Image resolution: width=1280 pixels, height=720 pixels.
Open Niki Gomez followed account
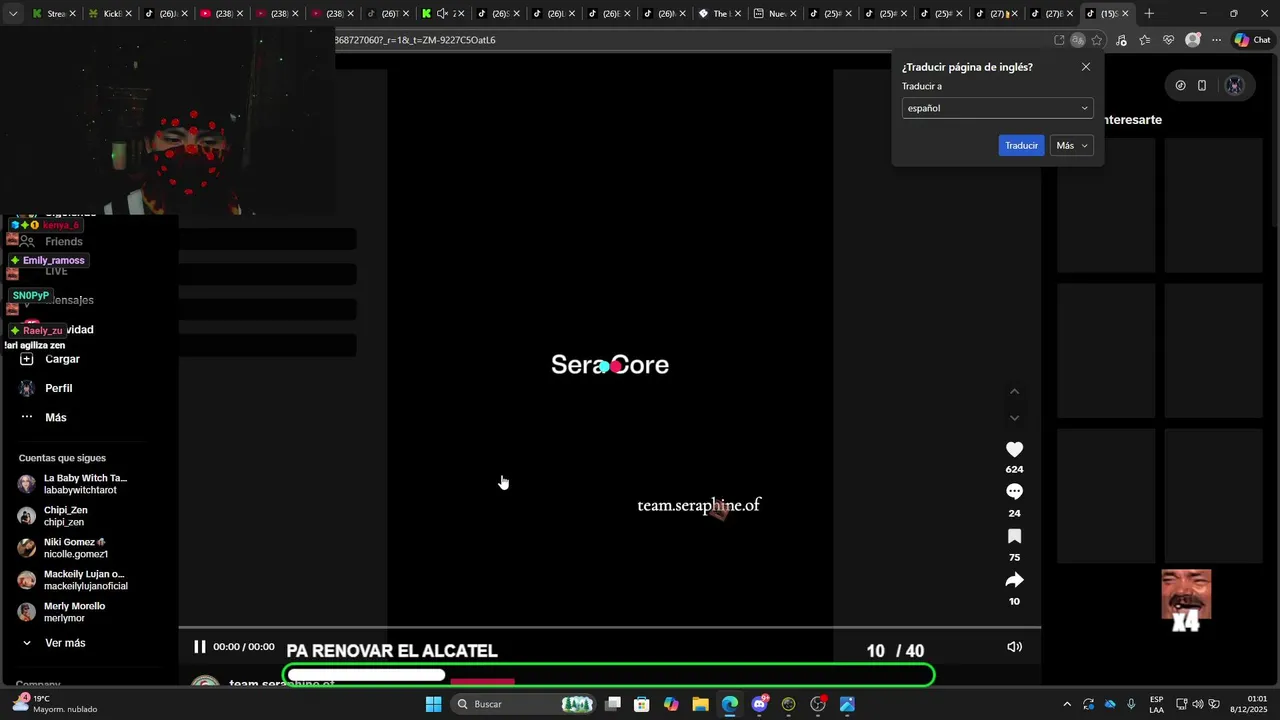pyautogui.click(x=75, y=548)
